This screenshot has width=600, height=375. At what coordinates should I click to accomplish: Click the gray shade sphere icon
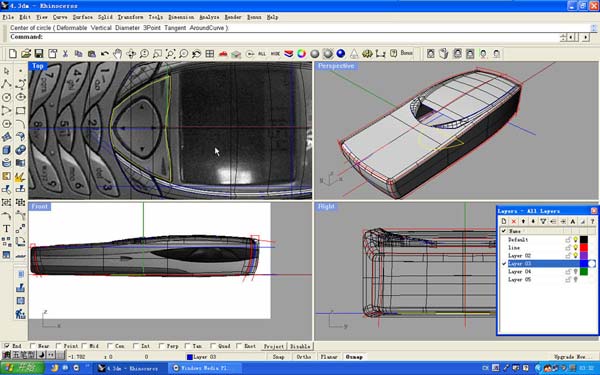(315, 54)
